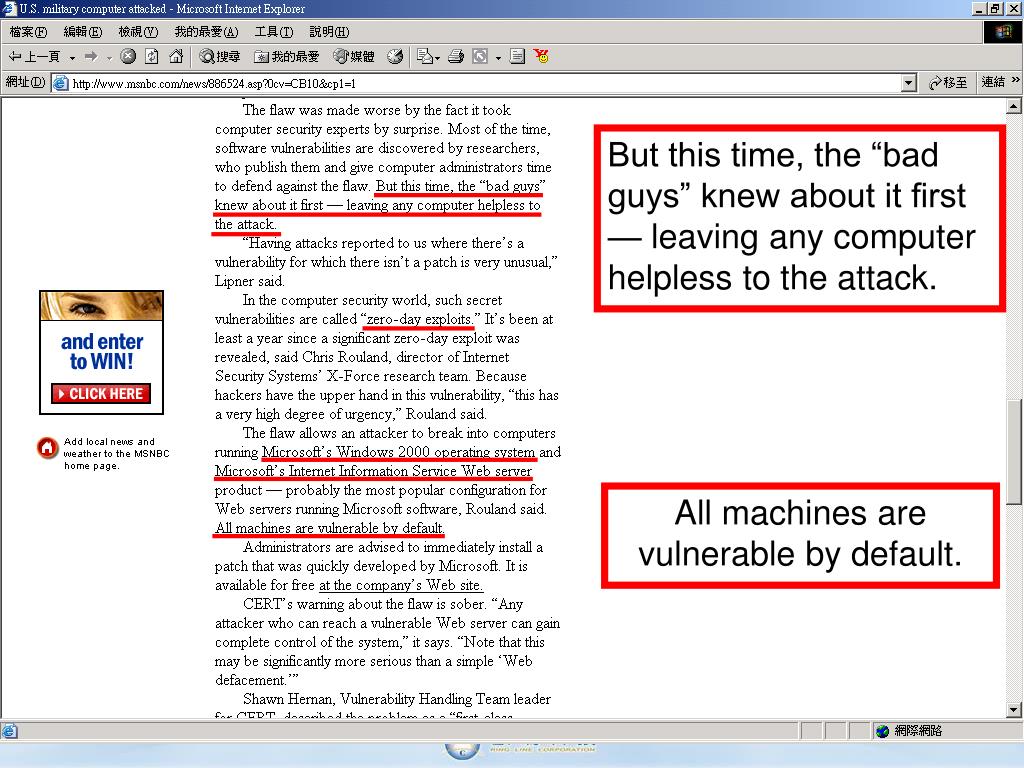Image resolution: width=1024 pixels, height=768 pixels.
Task: Click the red home icon for local news
Action: click(48, 448)
